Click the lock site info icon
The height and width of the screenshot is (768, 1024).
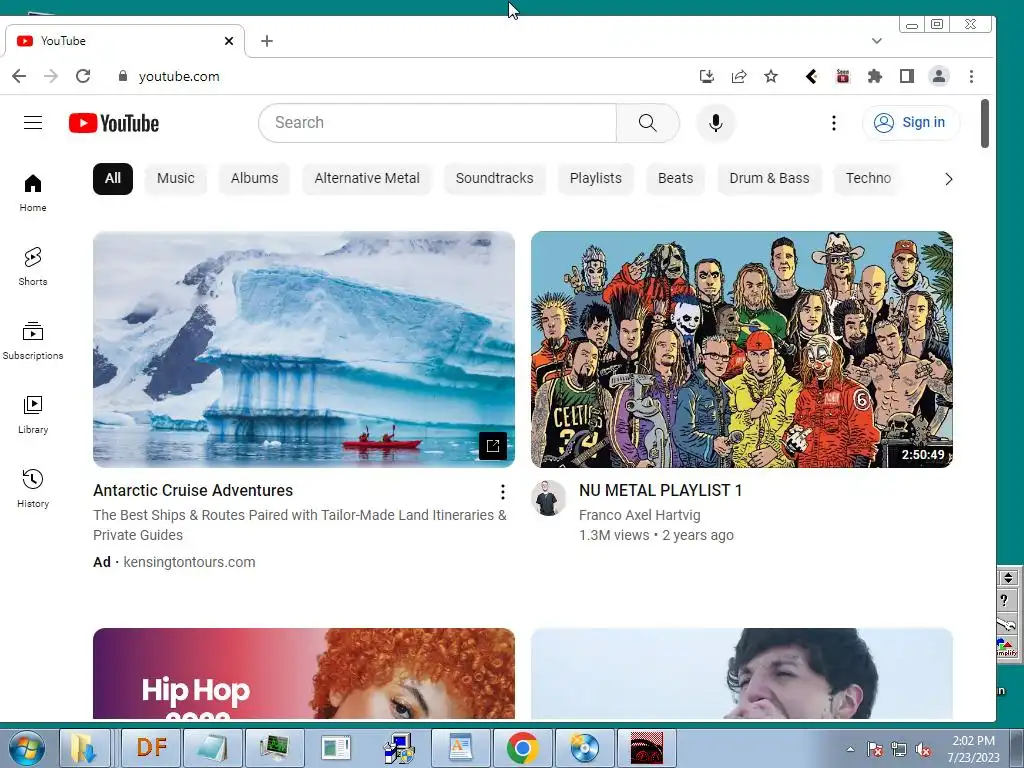click(123, 76)
